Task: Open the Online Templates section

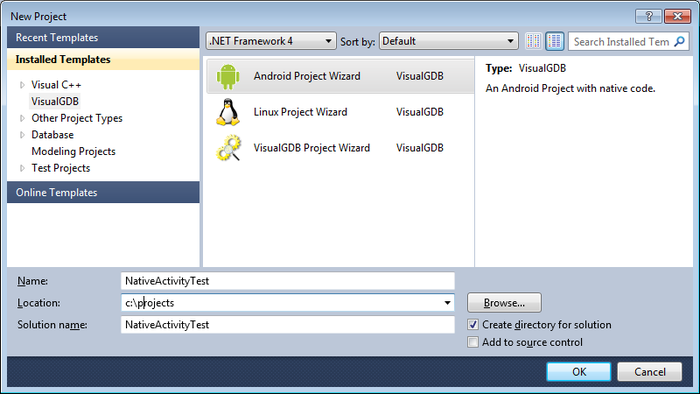Action: tap(103, 192)
